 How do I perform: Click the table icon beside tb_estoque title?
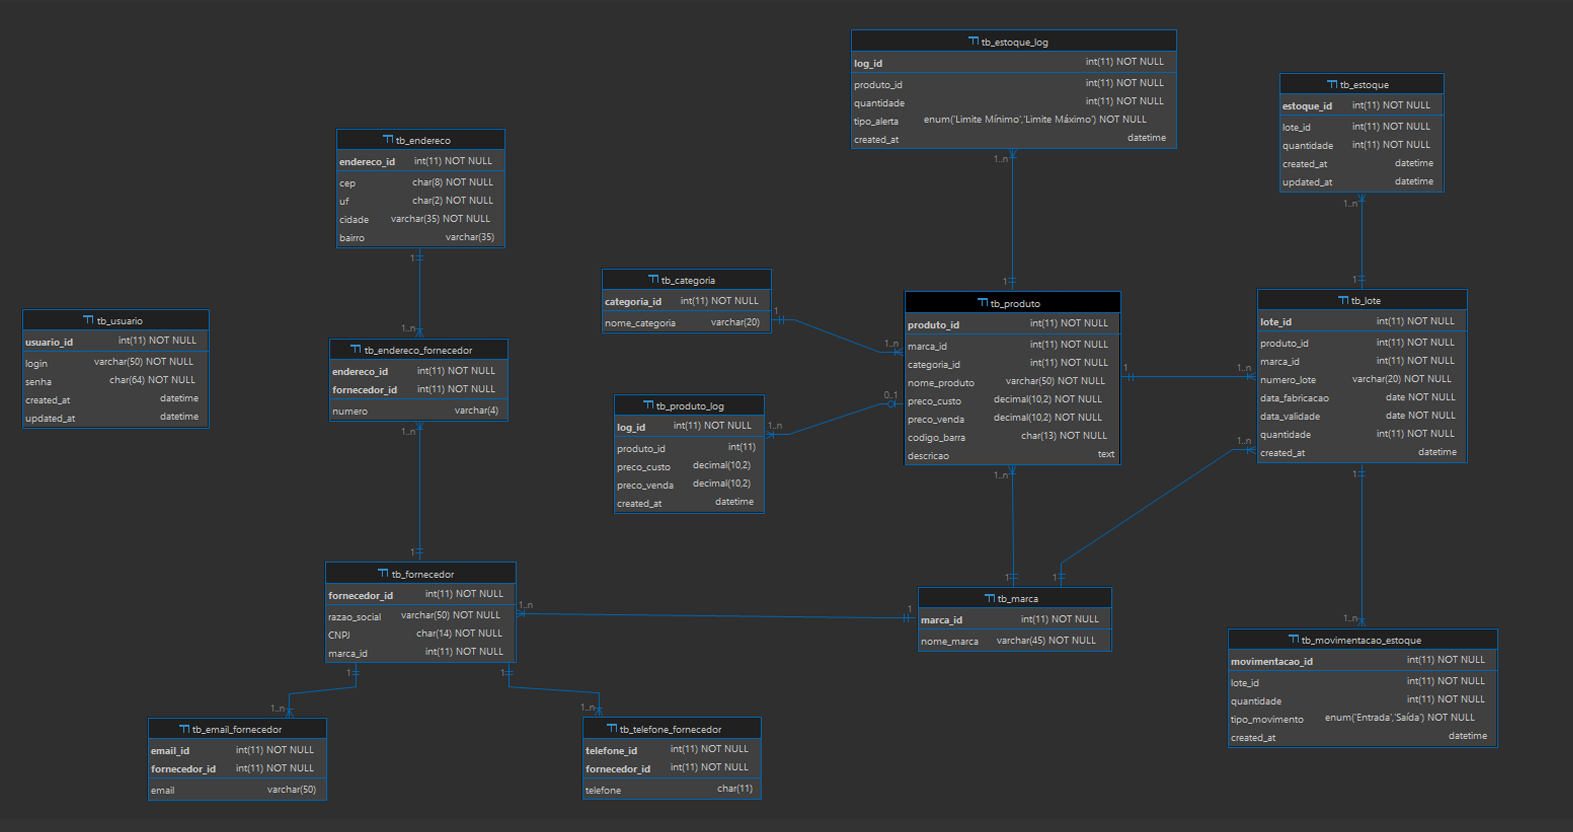(x=1332, y=84)
